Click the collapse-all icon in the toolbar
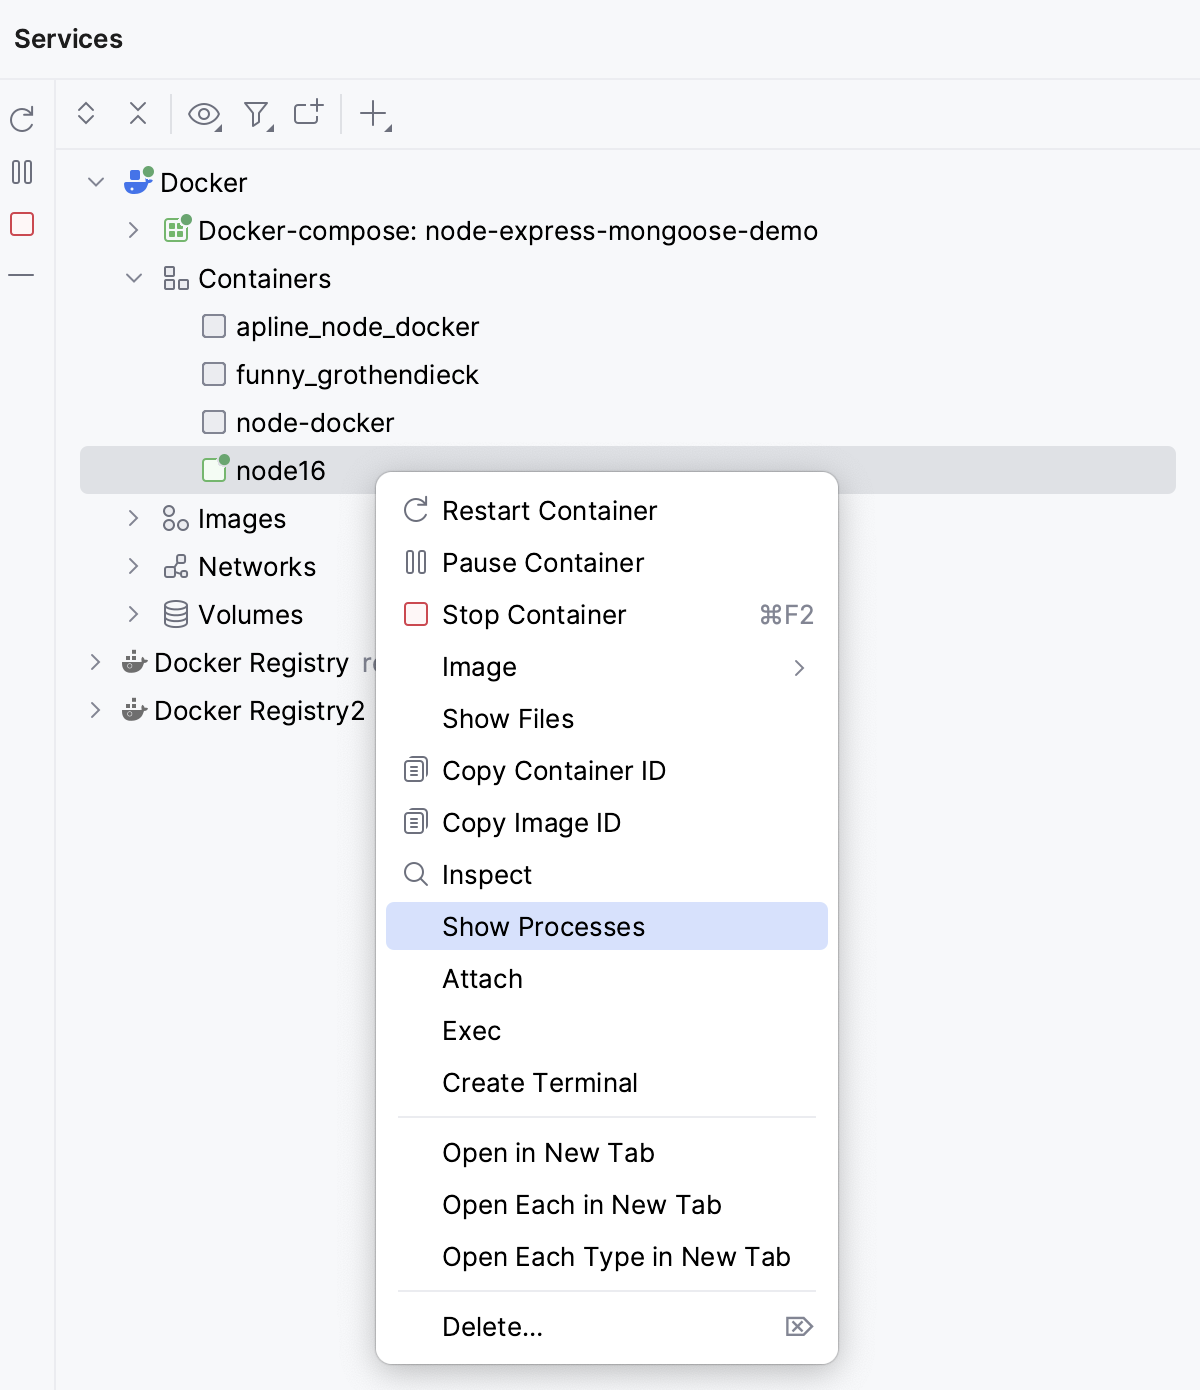1200x1390 pixels. click(x=137, y=114)
